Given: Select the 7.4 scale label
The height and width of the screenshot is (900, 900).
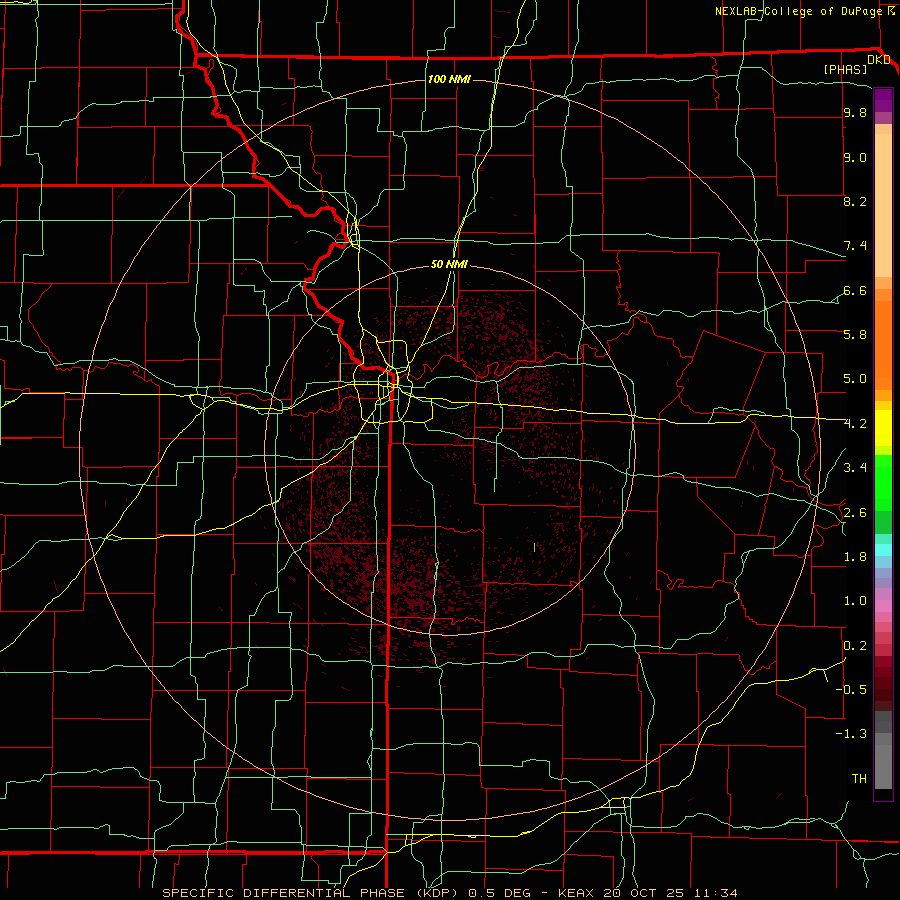Looking at the screenshot, I should (x=855, y=246).
